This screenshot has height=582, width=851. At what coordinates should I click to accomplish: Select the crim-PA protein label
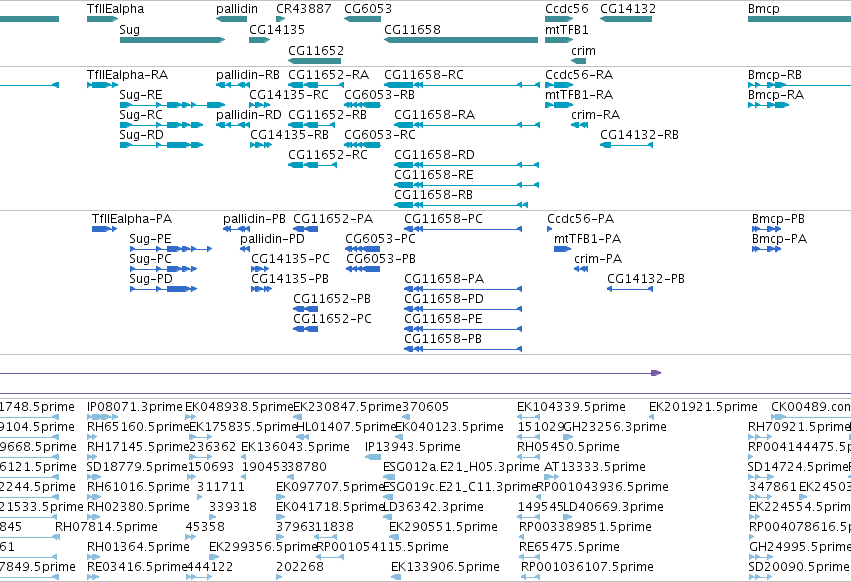pos(598,259)
